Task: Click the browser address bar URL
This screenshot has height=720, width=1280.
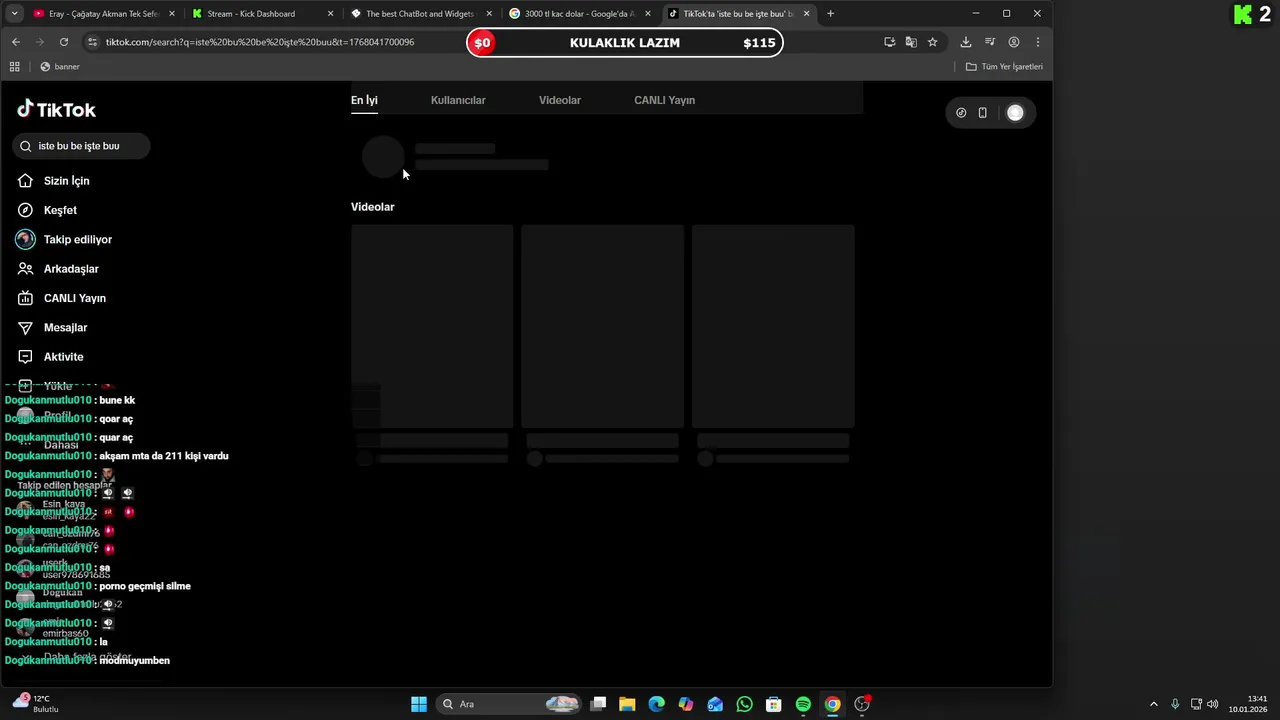Action: click(260, 42)
